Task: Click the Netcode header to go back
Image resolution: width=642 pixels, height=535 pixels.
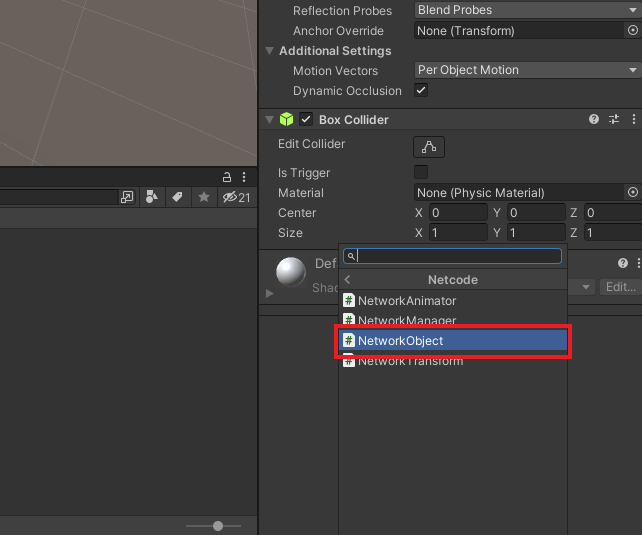Action: point(453,280)
